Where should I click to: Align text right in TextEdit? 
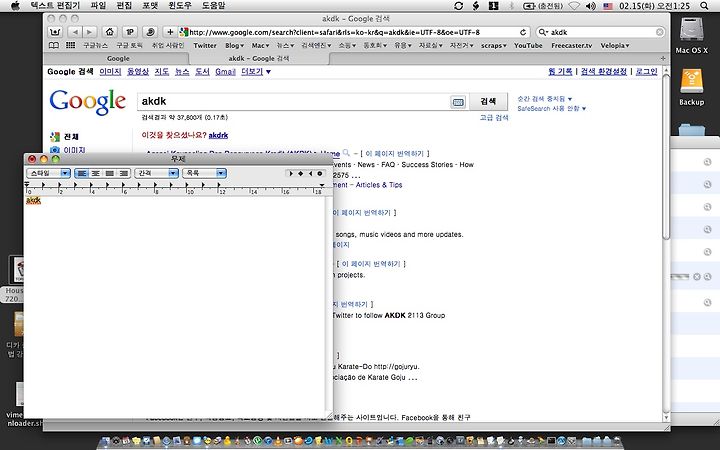pos(124,173)
